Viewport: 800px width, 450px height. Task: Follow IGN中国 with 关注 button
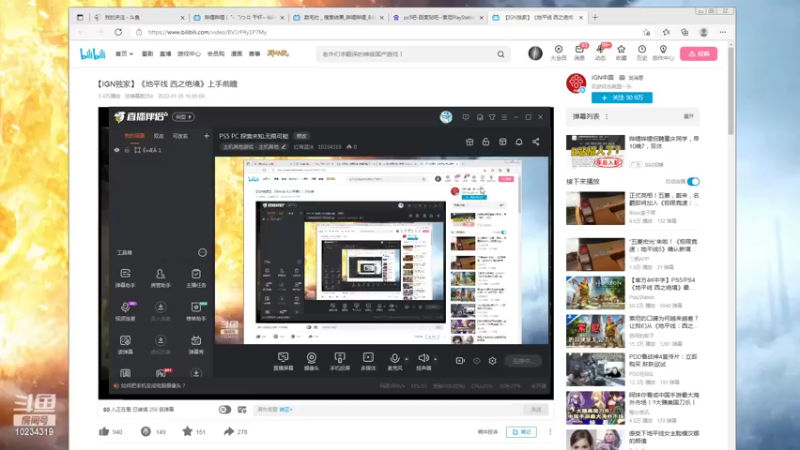click(x=622, y=97)
